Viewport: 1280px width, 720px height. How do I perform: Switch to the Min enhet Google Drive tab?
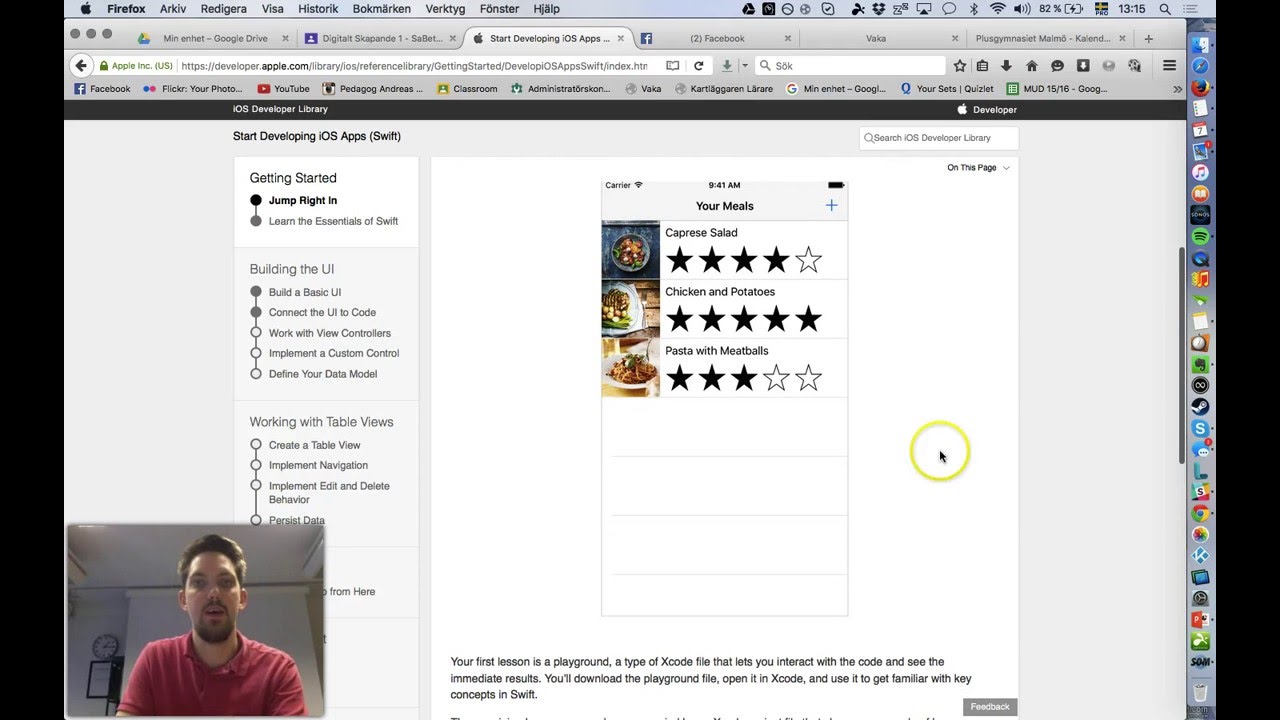click(213, 38)
